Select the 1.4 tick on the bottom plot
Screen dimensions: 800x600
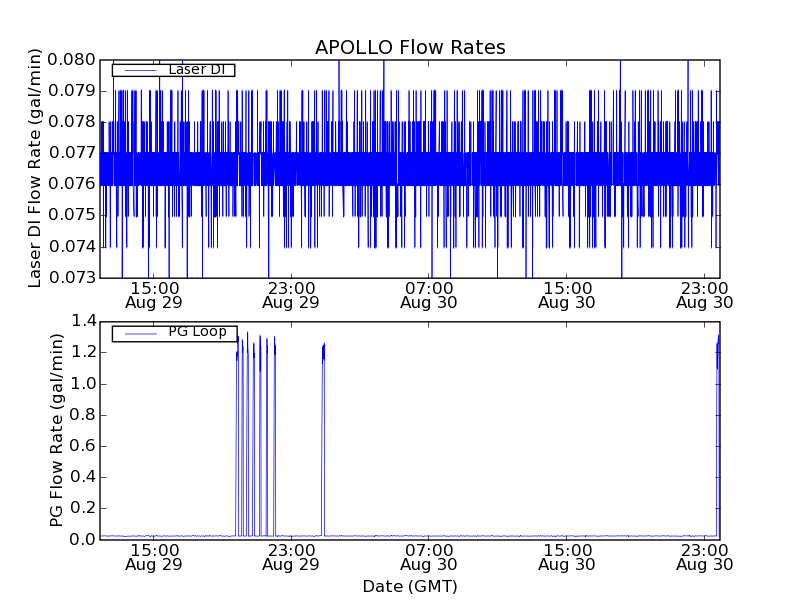[x=84, y=321]
